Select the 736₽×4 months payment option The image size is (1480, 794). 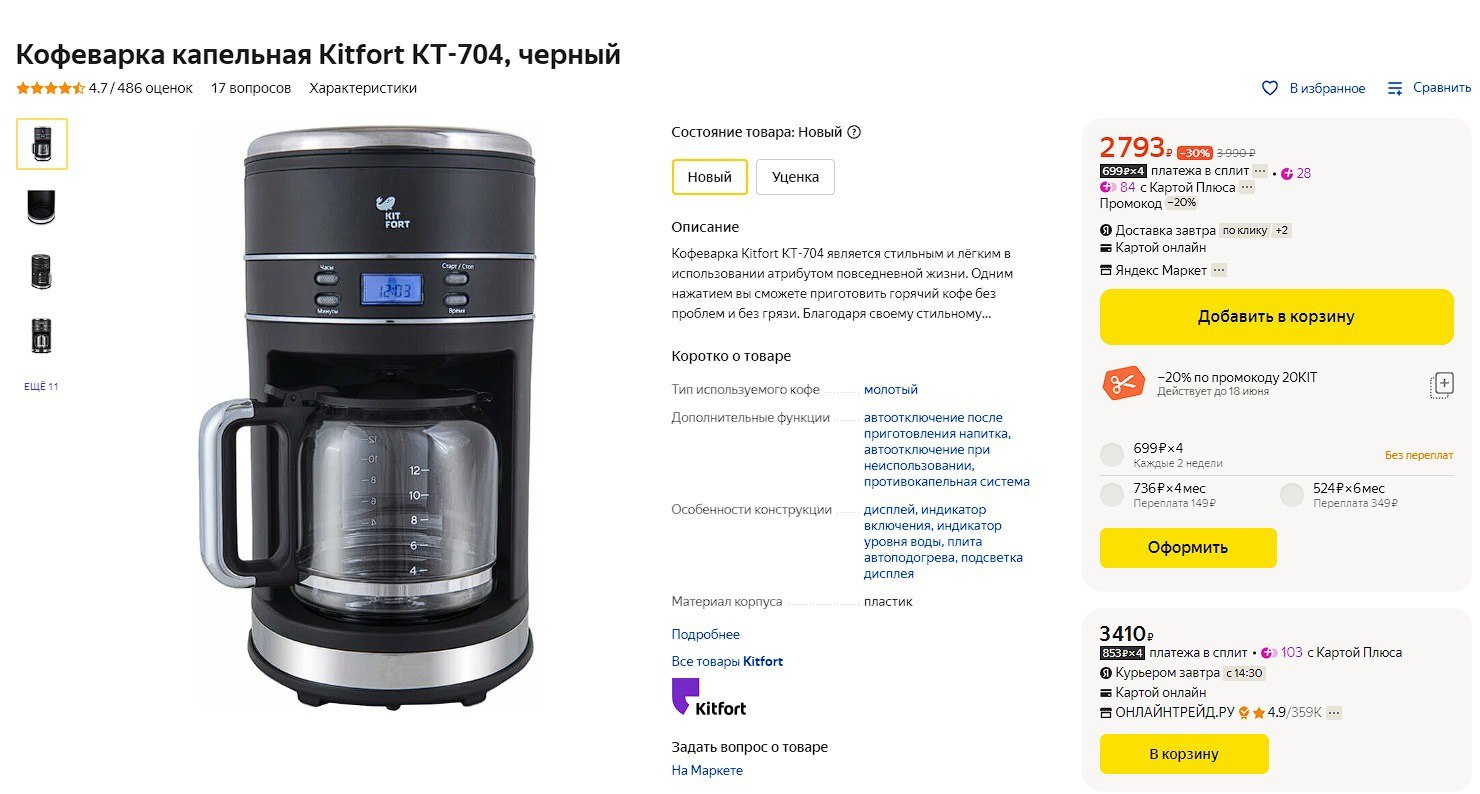click(x=1112, y=495)
